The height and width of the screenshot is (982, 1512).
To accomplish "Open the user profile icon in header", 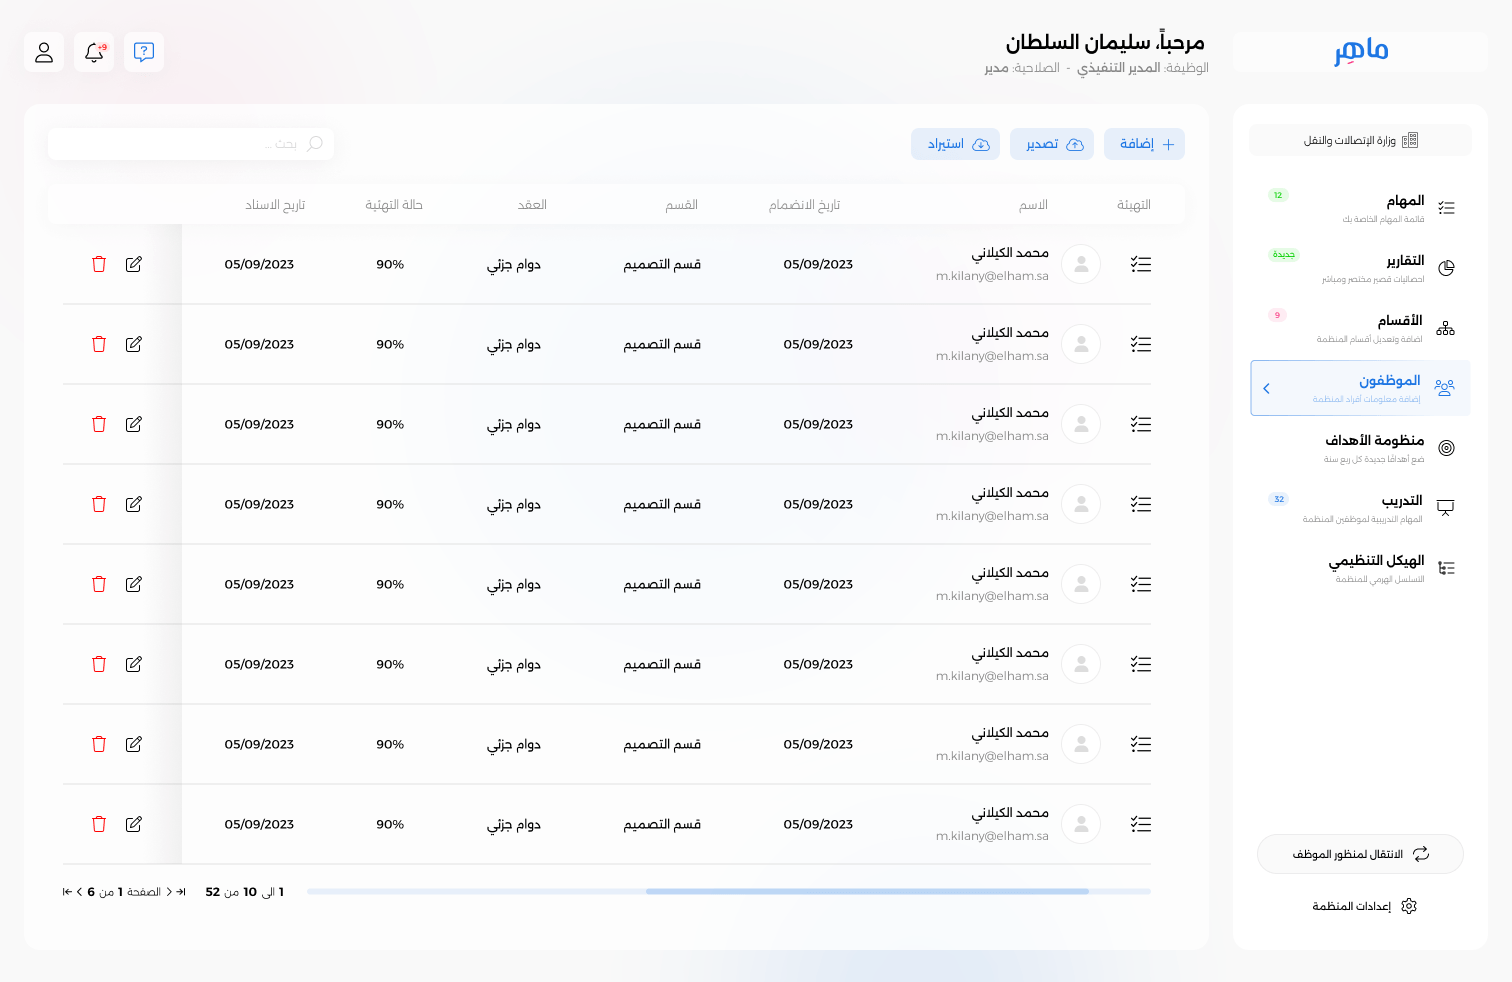I will click(44, 52).
